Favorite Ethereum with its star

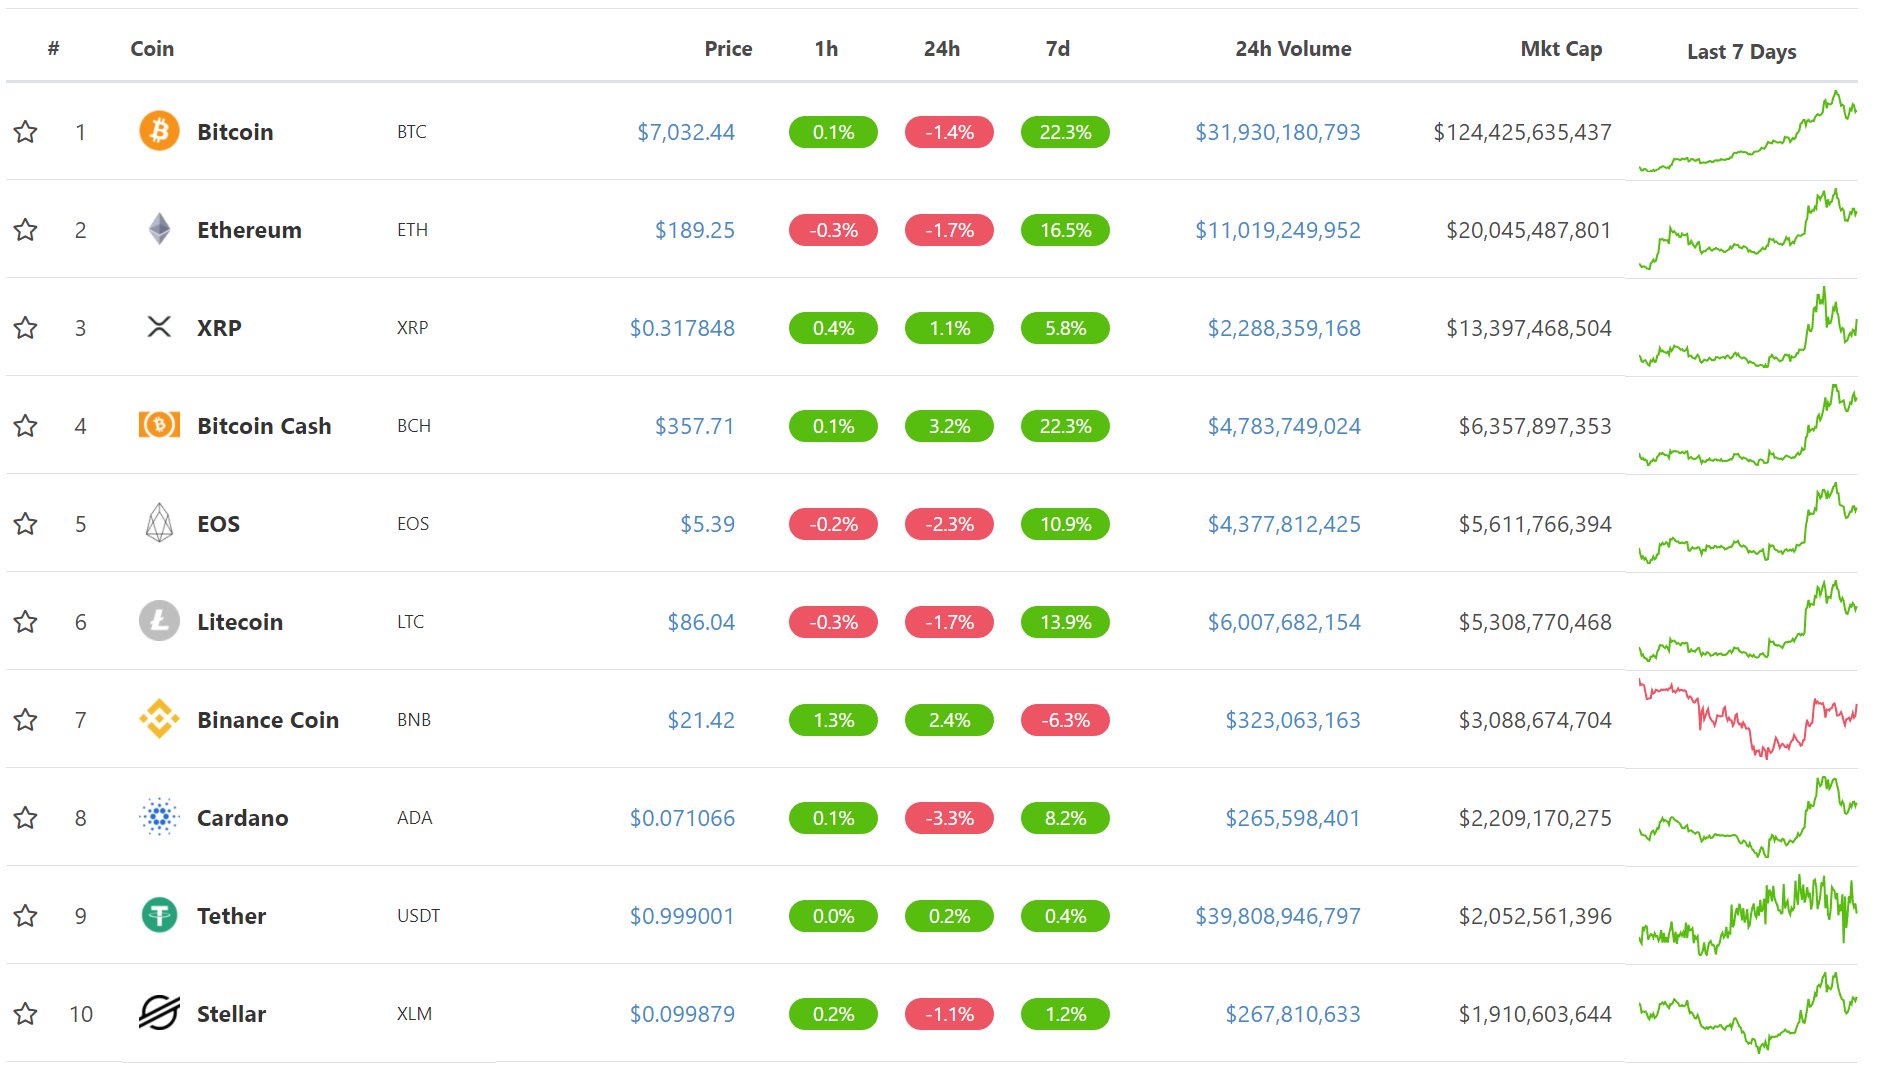point(26,229)
